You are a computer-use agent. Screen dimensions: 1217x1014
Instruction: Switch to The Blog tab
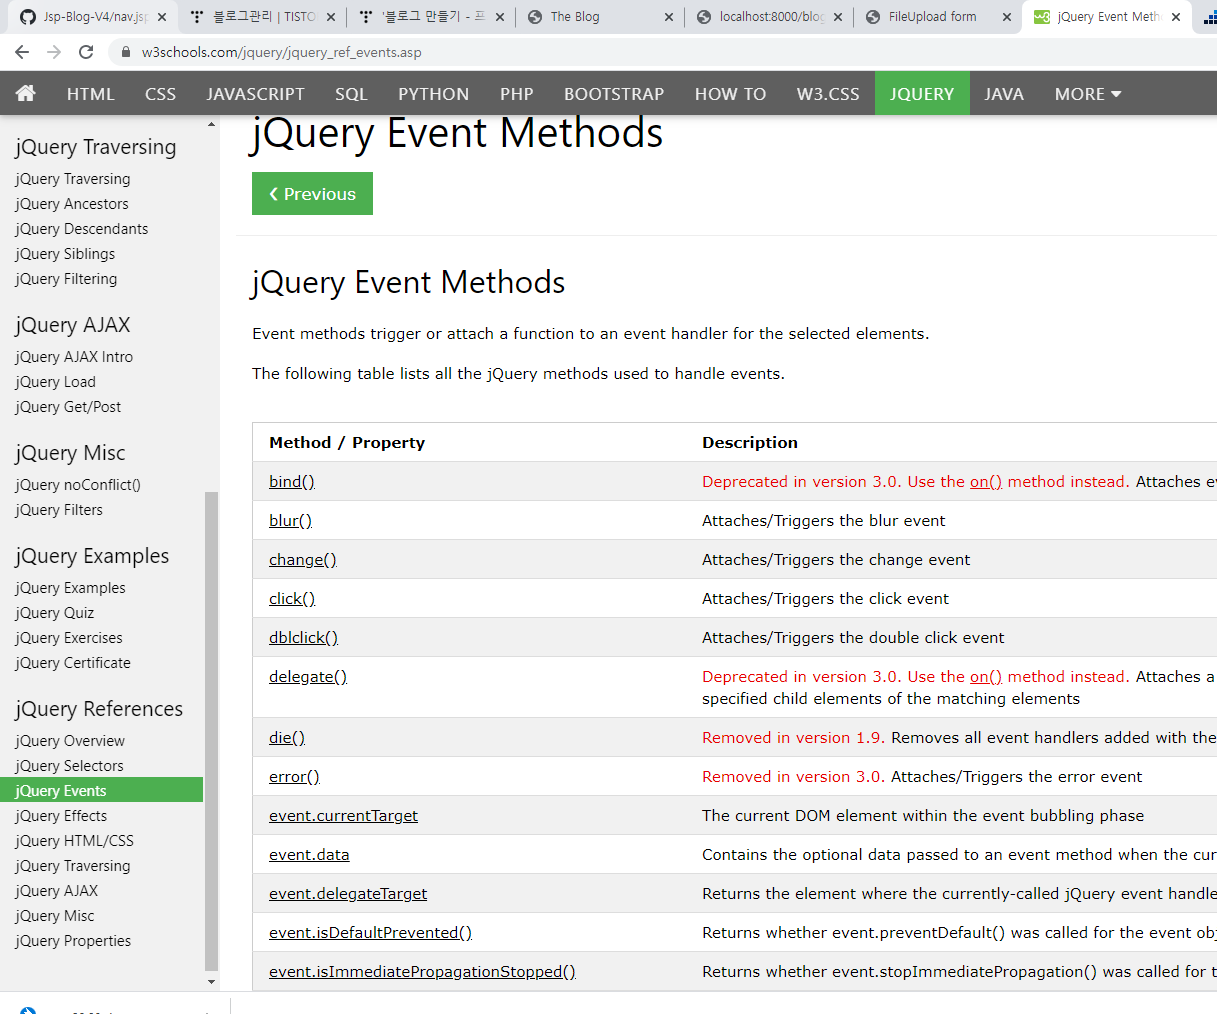[x=601, y=17]
